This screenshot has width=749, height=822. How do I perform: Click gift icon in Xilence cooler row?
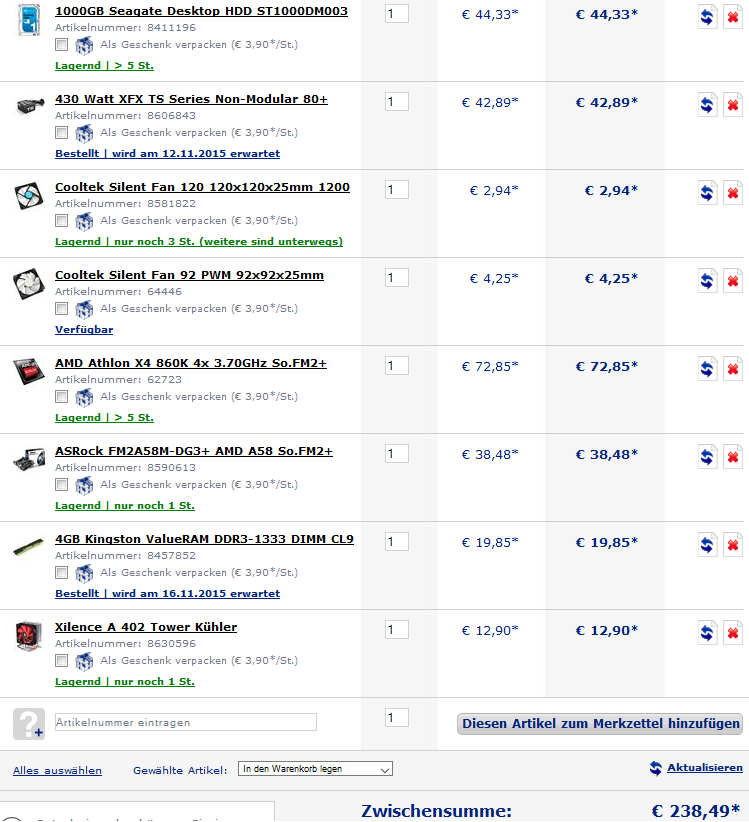point(84,662)
